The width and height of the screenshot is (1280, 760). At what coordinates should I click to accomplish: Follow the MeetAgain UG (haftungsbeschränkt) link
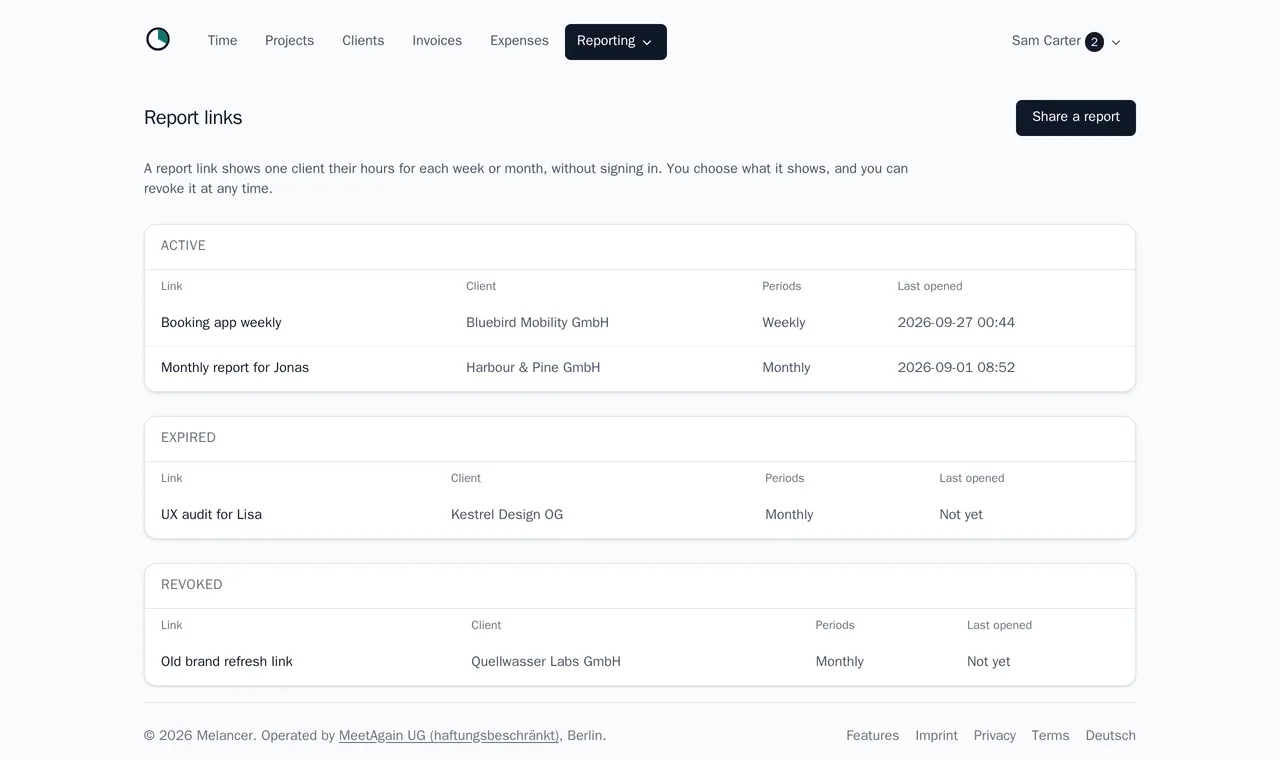(x=449, y=736)
